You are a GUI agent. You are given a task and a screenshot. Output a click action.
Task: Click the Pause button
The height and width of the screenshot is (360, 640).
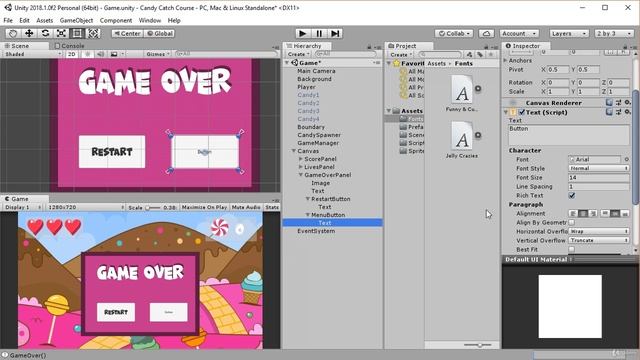[319, 33]
